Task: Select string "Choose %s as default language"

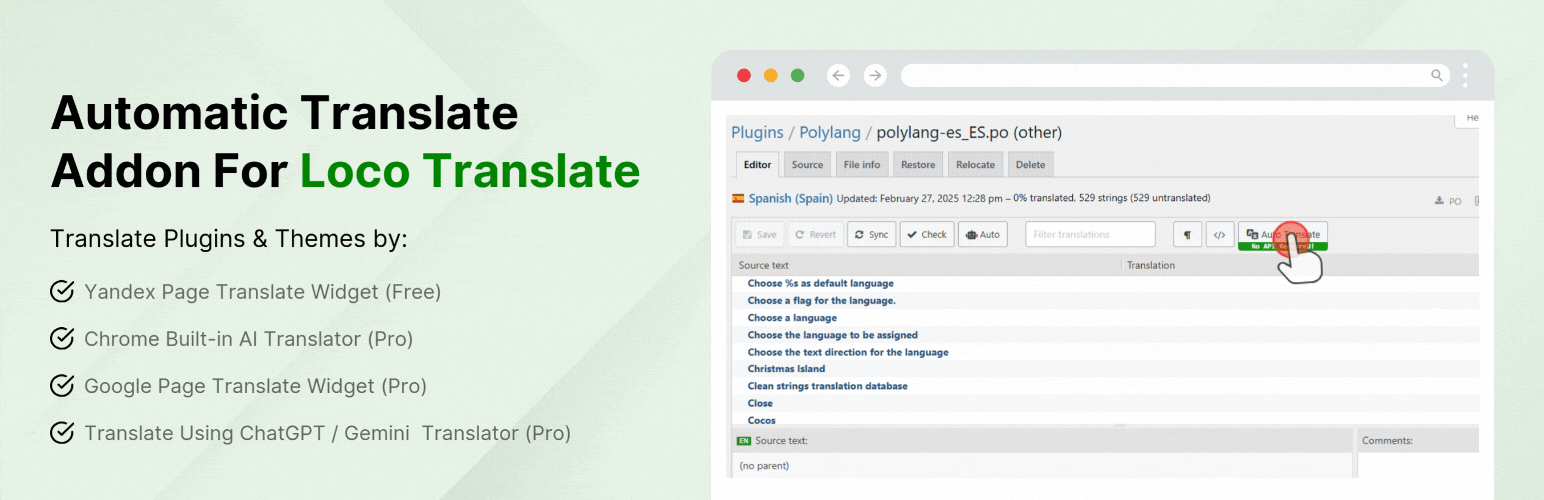Action: [821, 284]
